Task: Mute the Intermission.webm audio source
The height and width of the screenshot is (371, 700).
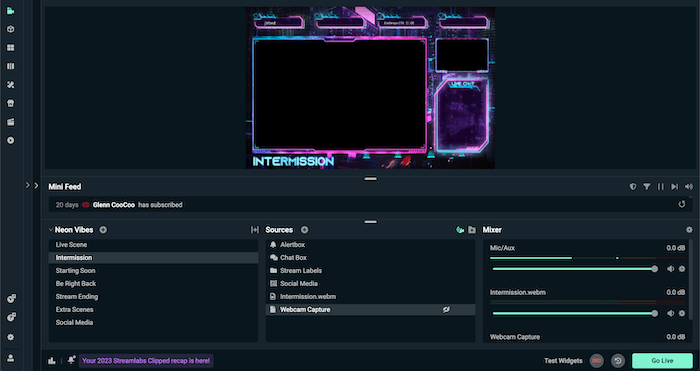Action: 670,313
